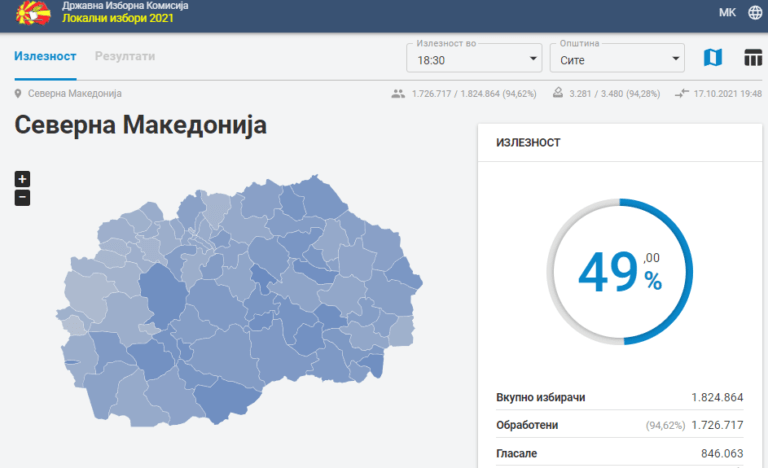This screenshot has height=468, width=768.
Task: Zoom in on the map
Action: coord(22,179)
